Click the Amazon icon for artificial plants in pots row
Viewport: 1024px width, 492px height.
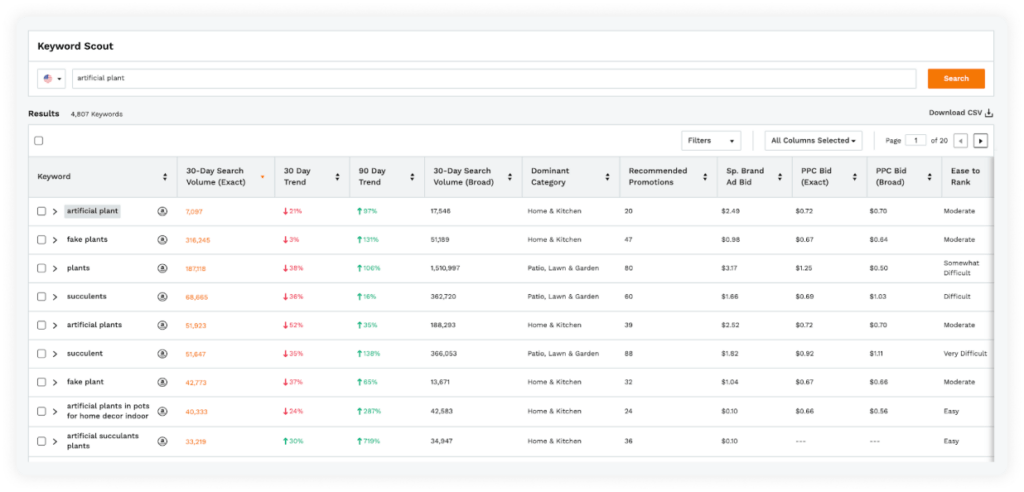162,411
